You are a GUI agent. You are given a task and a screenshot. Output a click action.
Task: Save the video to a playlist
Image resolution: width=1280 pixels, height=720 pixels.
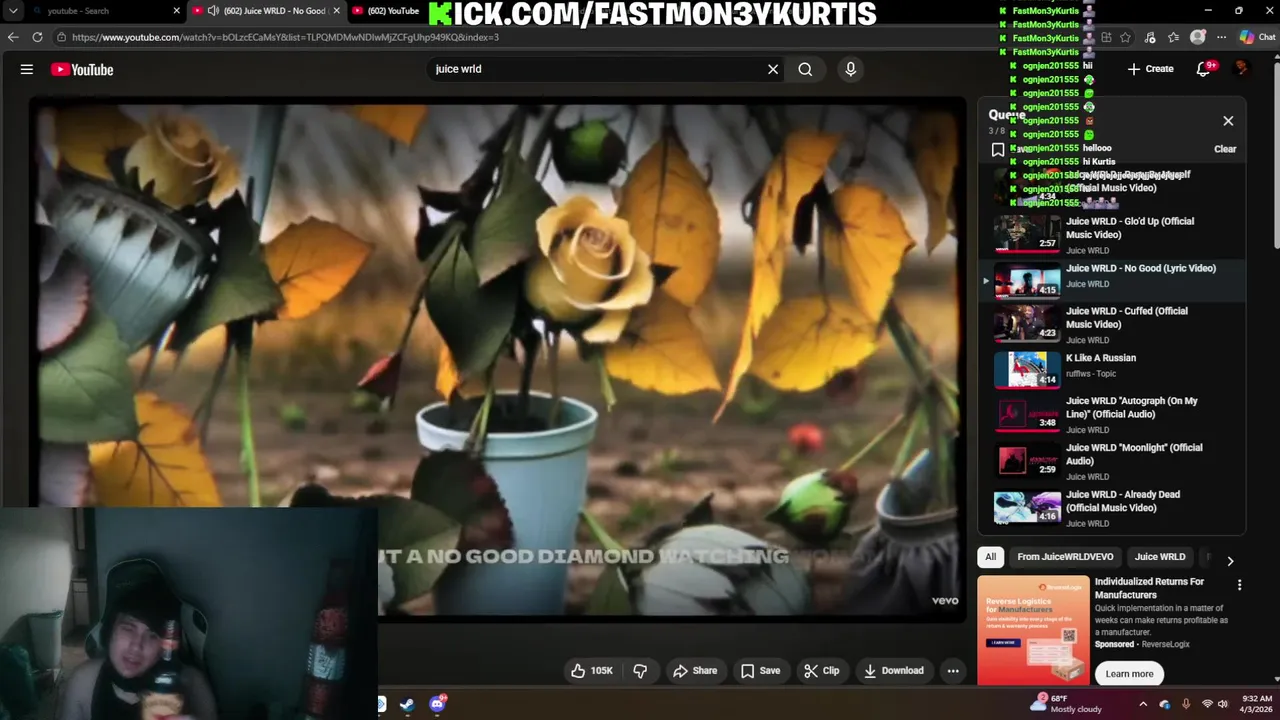[x=760, y=671]
